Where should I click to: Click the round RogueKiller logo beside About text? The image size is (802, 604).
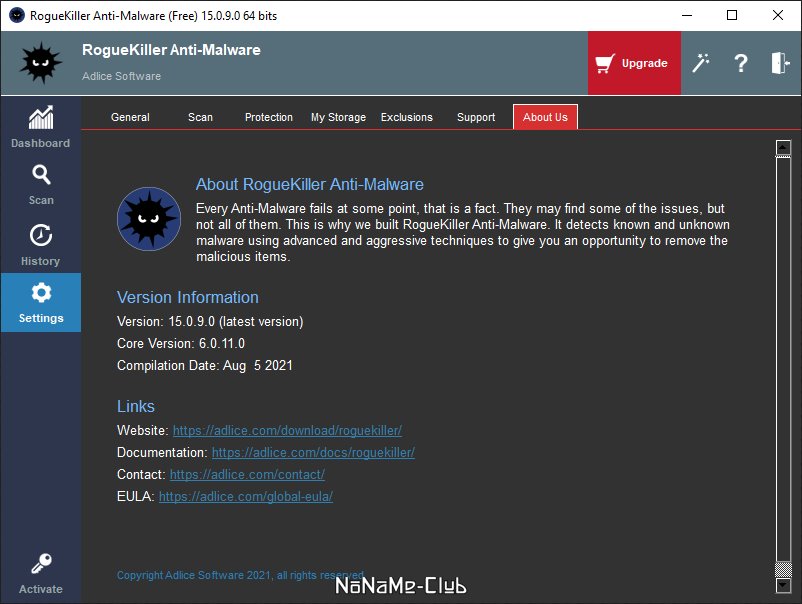(x=149, y=218)
